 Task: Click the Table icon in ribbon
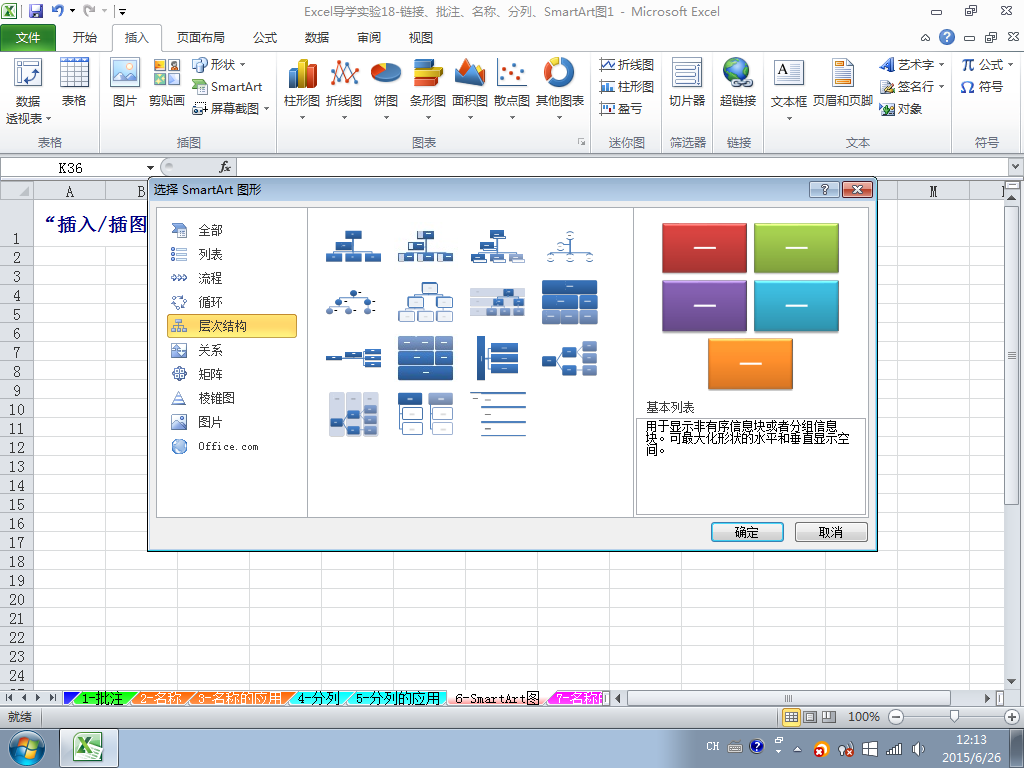click(x=74, y=82)
